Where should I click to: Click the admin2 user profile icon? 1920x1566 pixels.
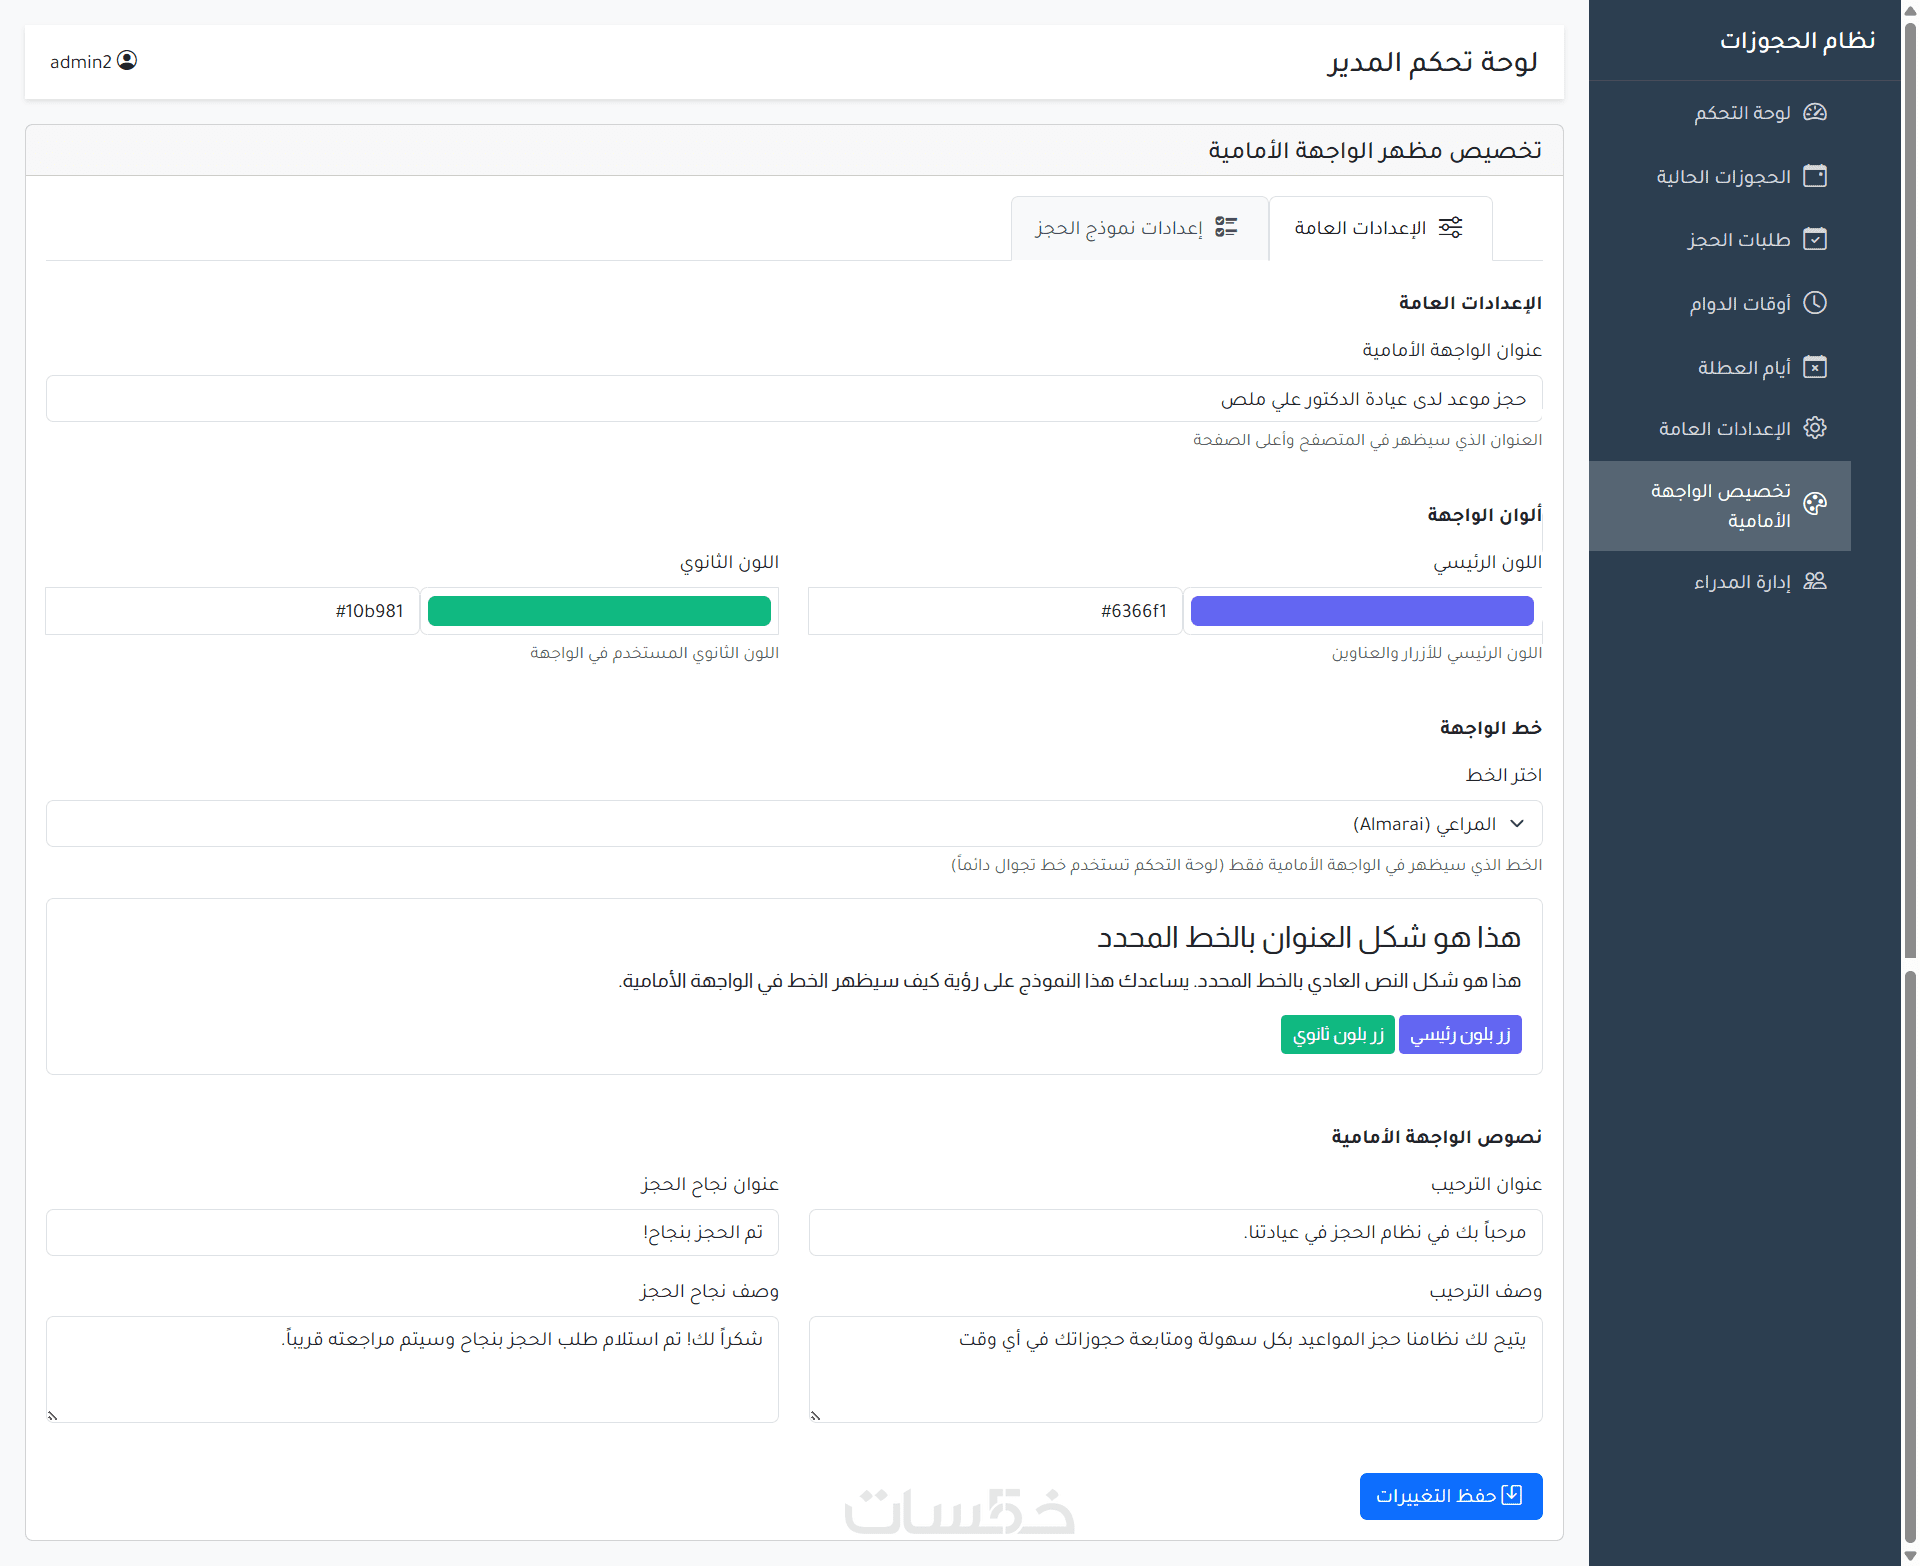point(127,61)
